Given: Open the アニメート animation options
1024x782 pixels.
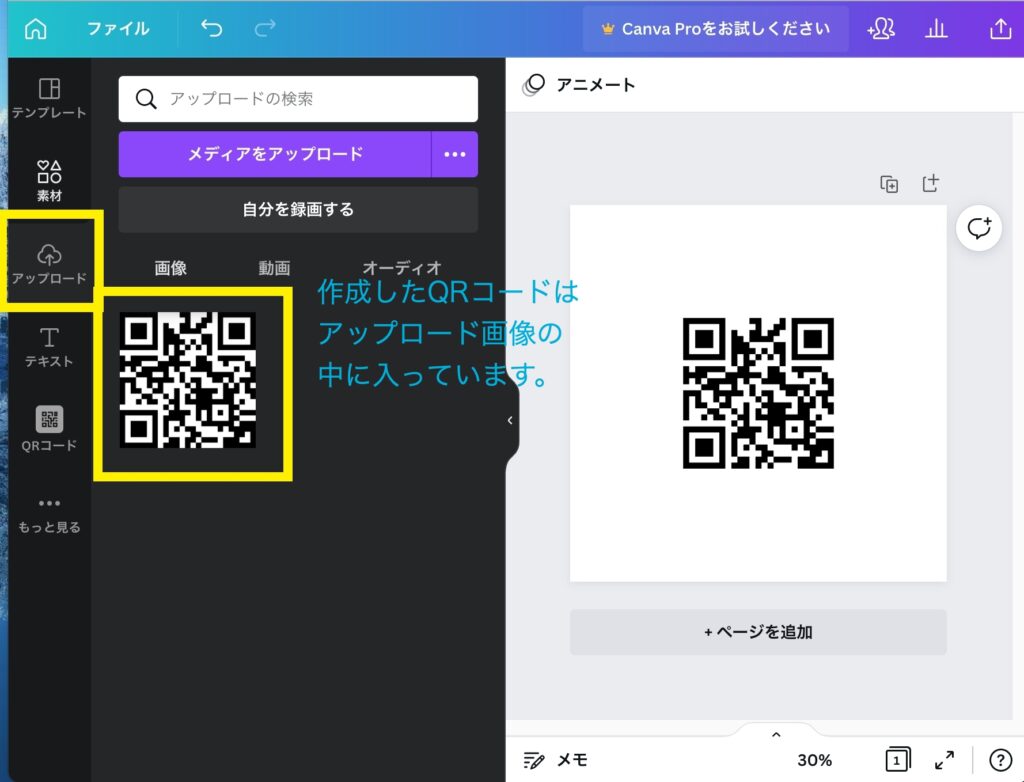Looking at the screenshot, I should [x=579, y=85].
